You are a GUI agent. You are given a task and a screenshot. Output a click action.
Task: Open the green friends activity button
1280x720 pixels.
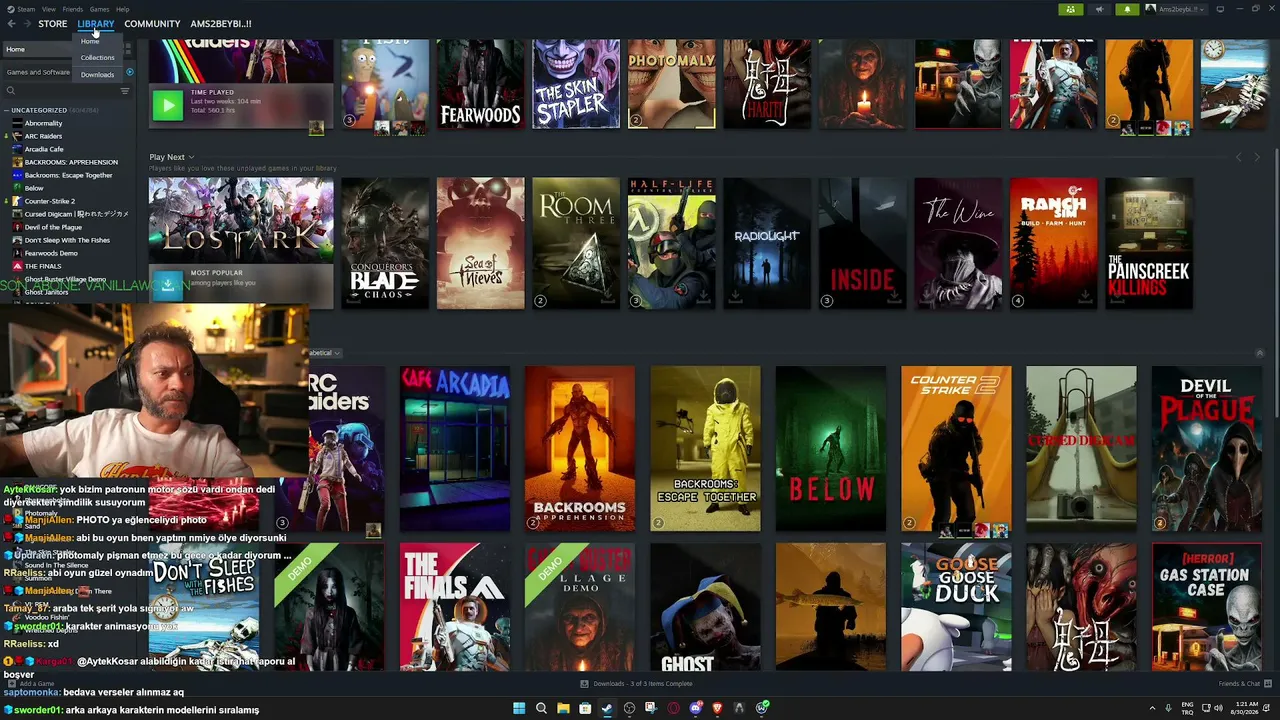coord(1070,9)
